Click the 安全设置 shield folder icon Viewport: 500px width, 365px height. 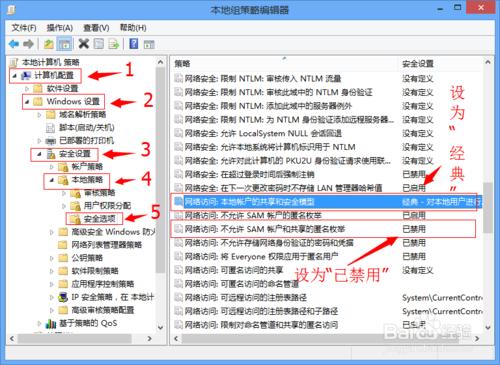[51, 154]
